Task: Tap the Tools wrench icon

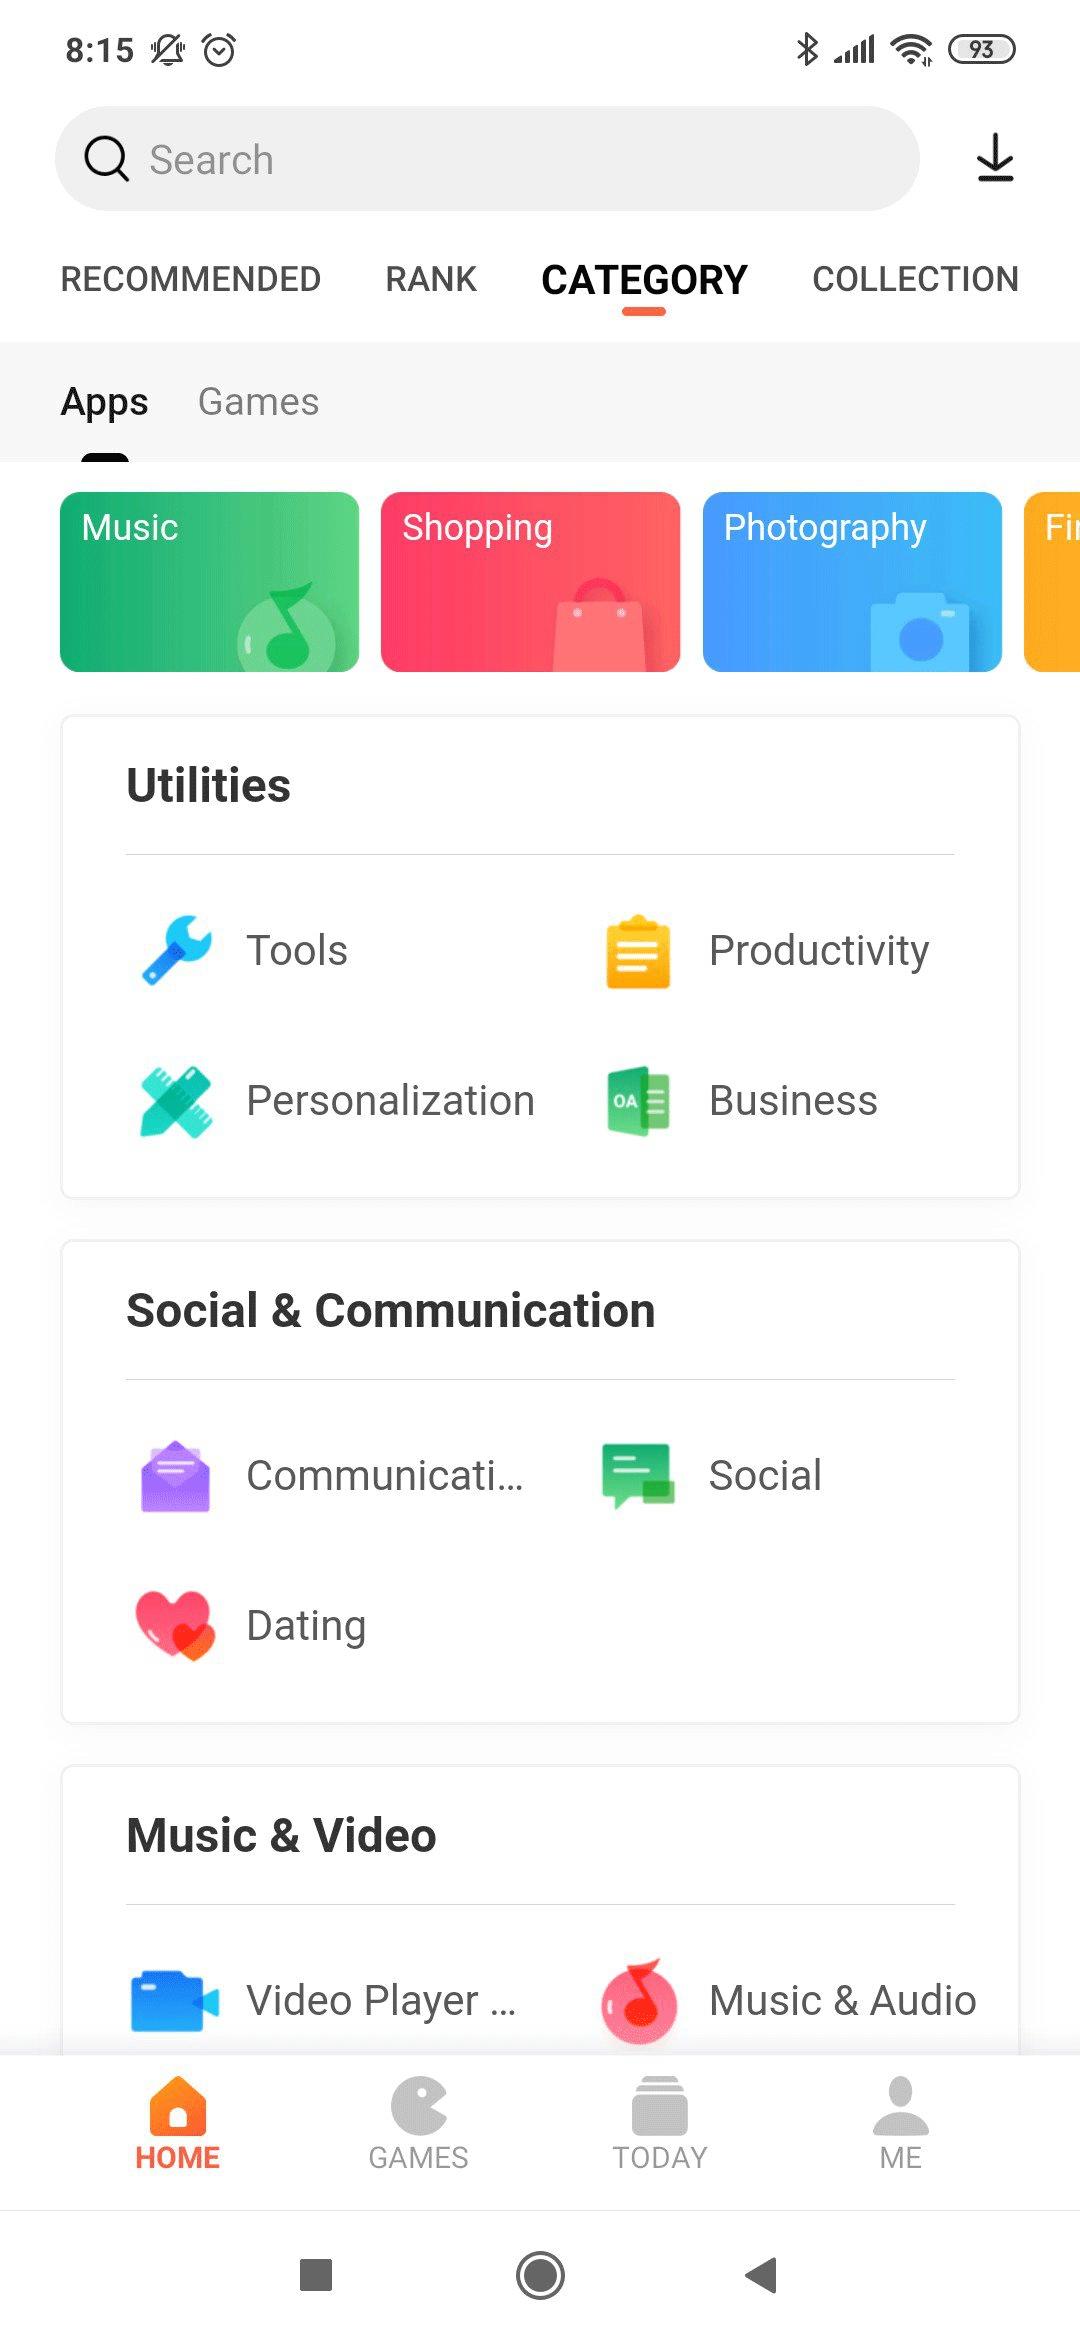Action: tap(176, 950)
